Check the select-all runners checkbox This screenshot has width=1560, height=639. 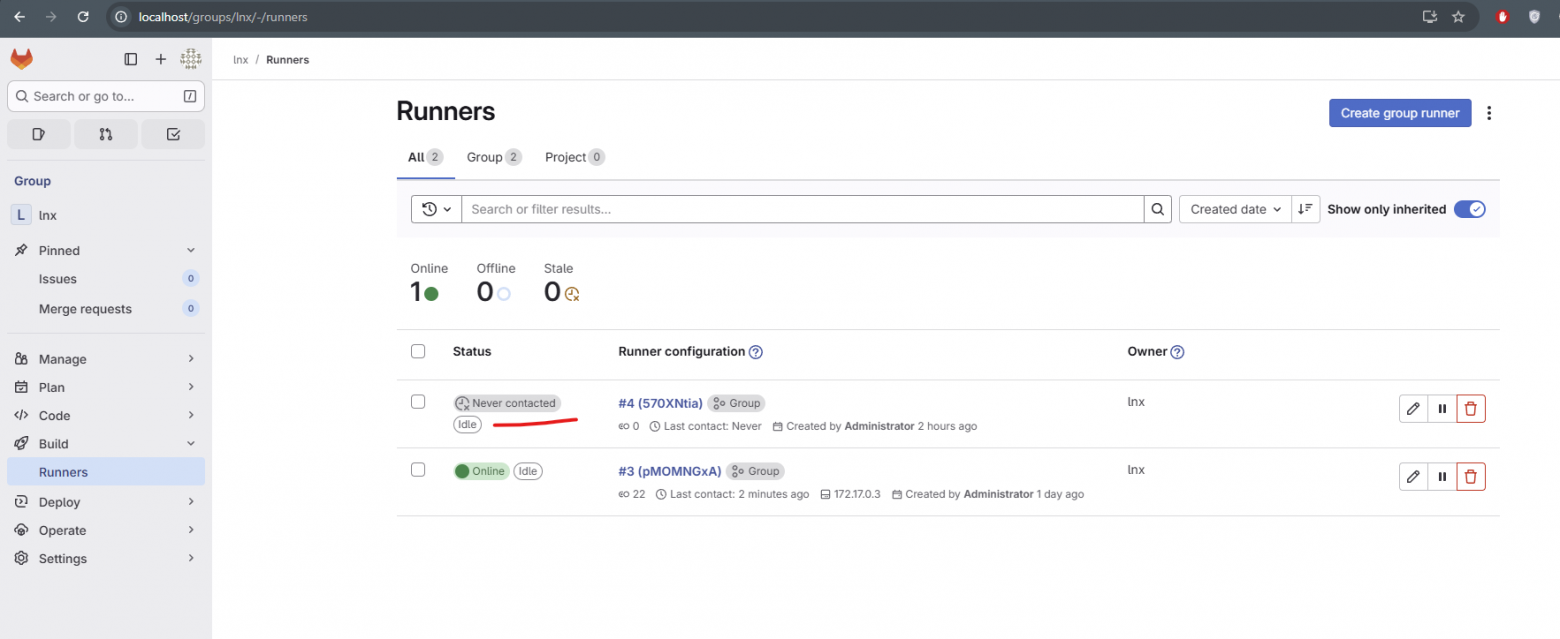[x=418, y=351]
